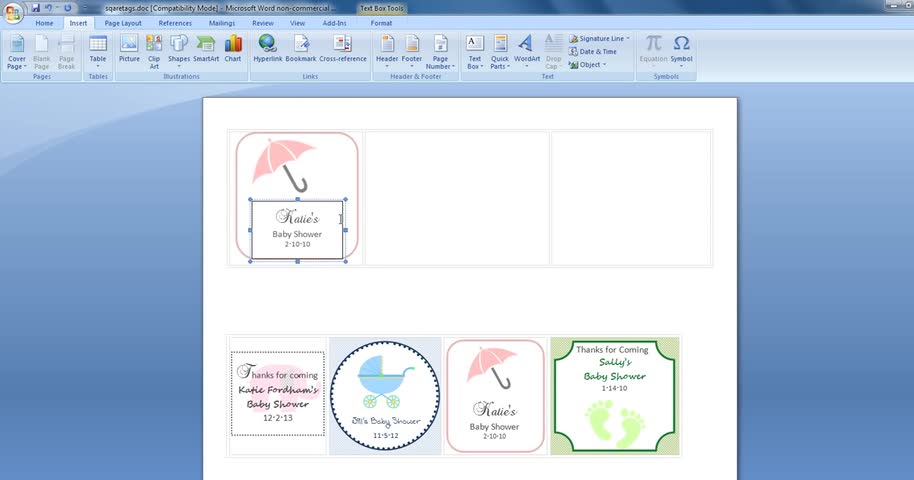Switch to the Mailings tab
Viewport: 914px width, 480px height.
point(222,23)
